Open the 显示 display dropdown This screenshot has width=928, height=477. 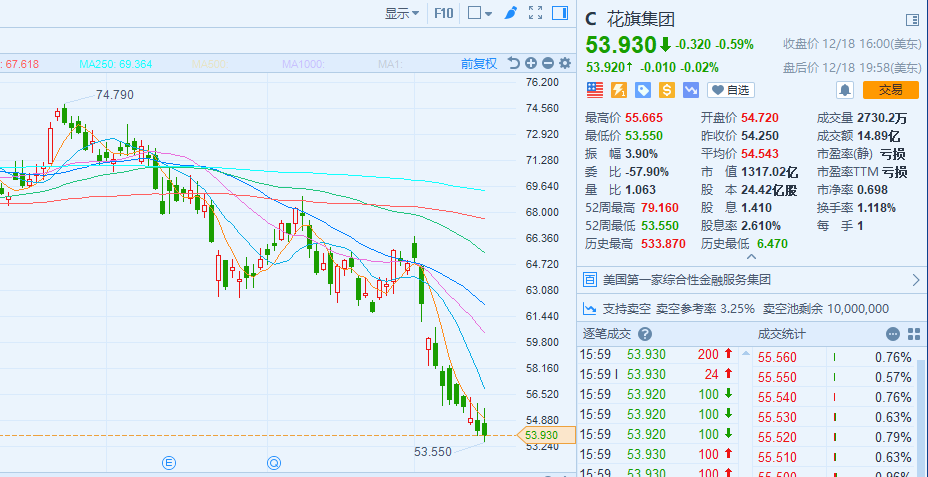click(402, 13)
